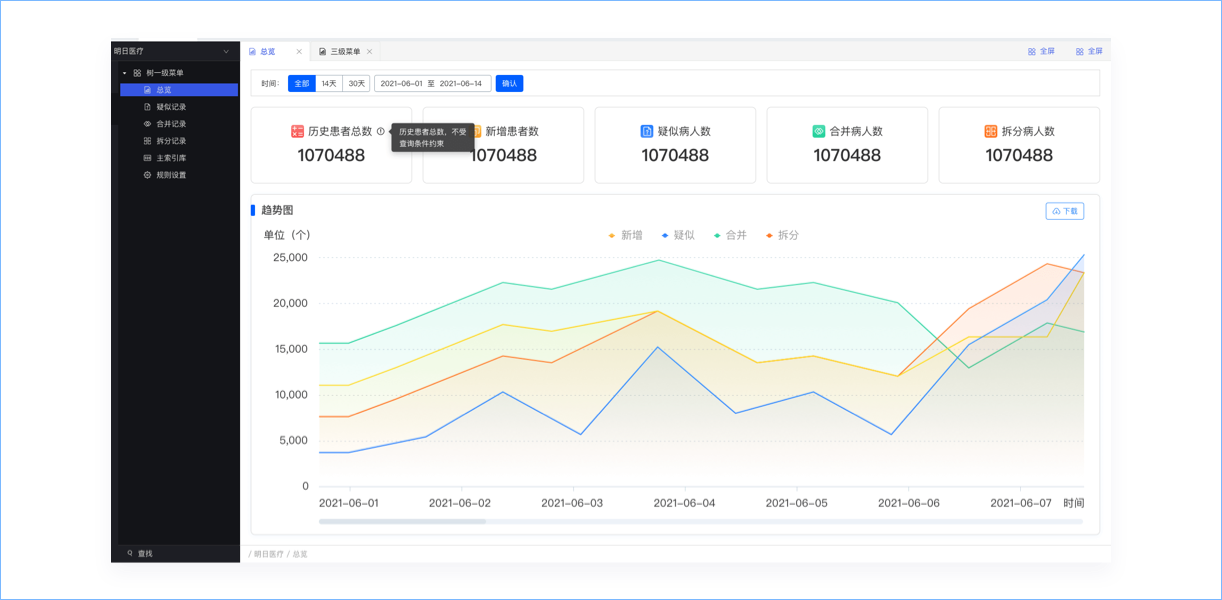Select the 全部 time range option

coord(301,84)
